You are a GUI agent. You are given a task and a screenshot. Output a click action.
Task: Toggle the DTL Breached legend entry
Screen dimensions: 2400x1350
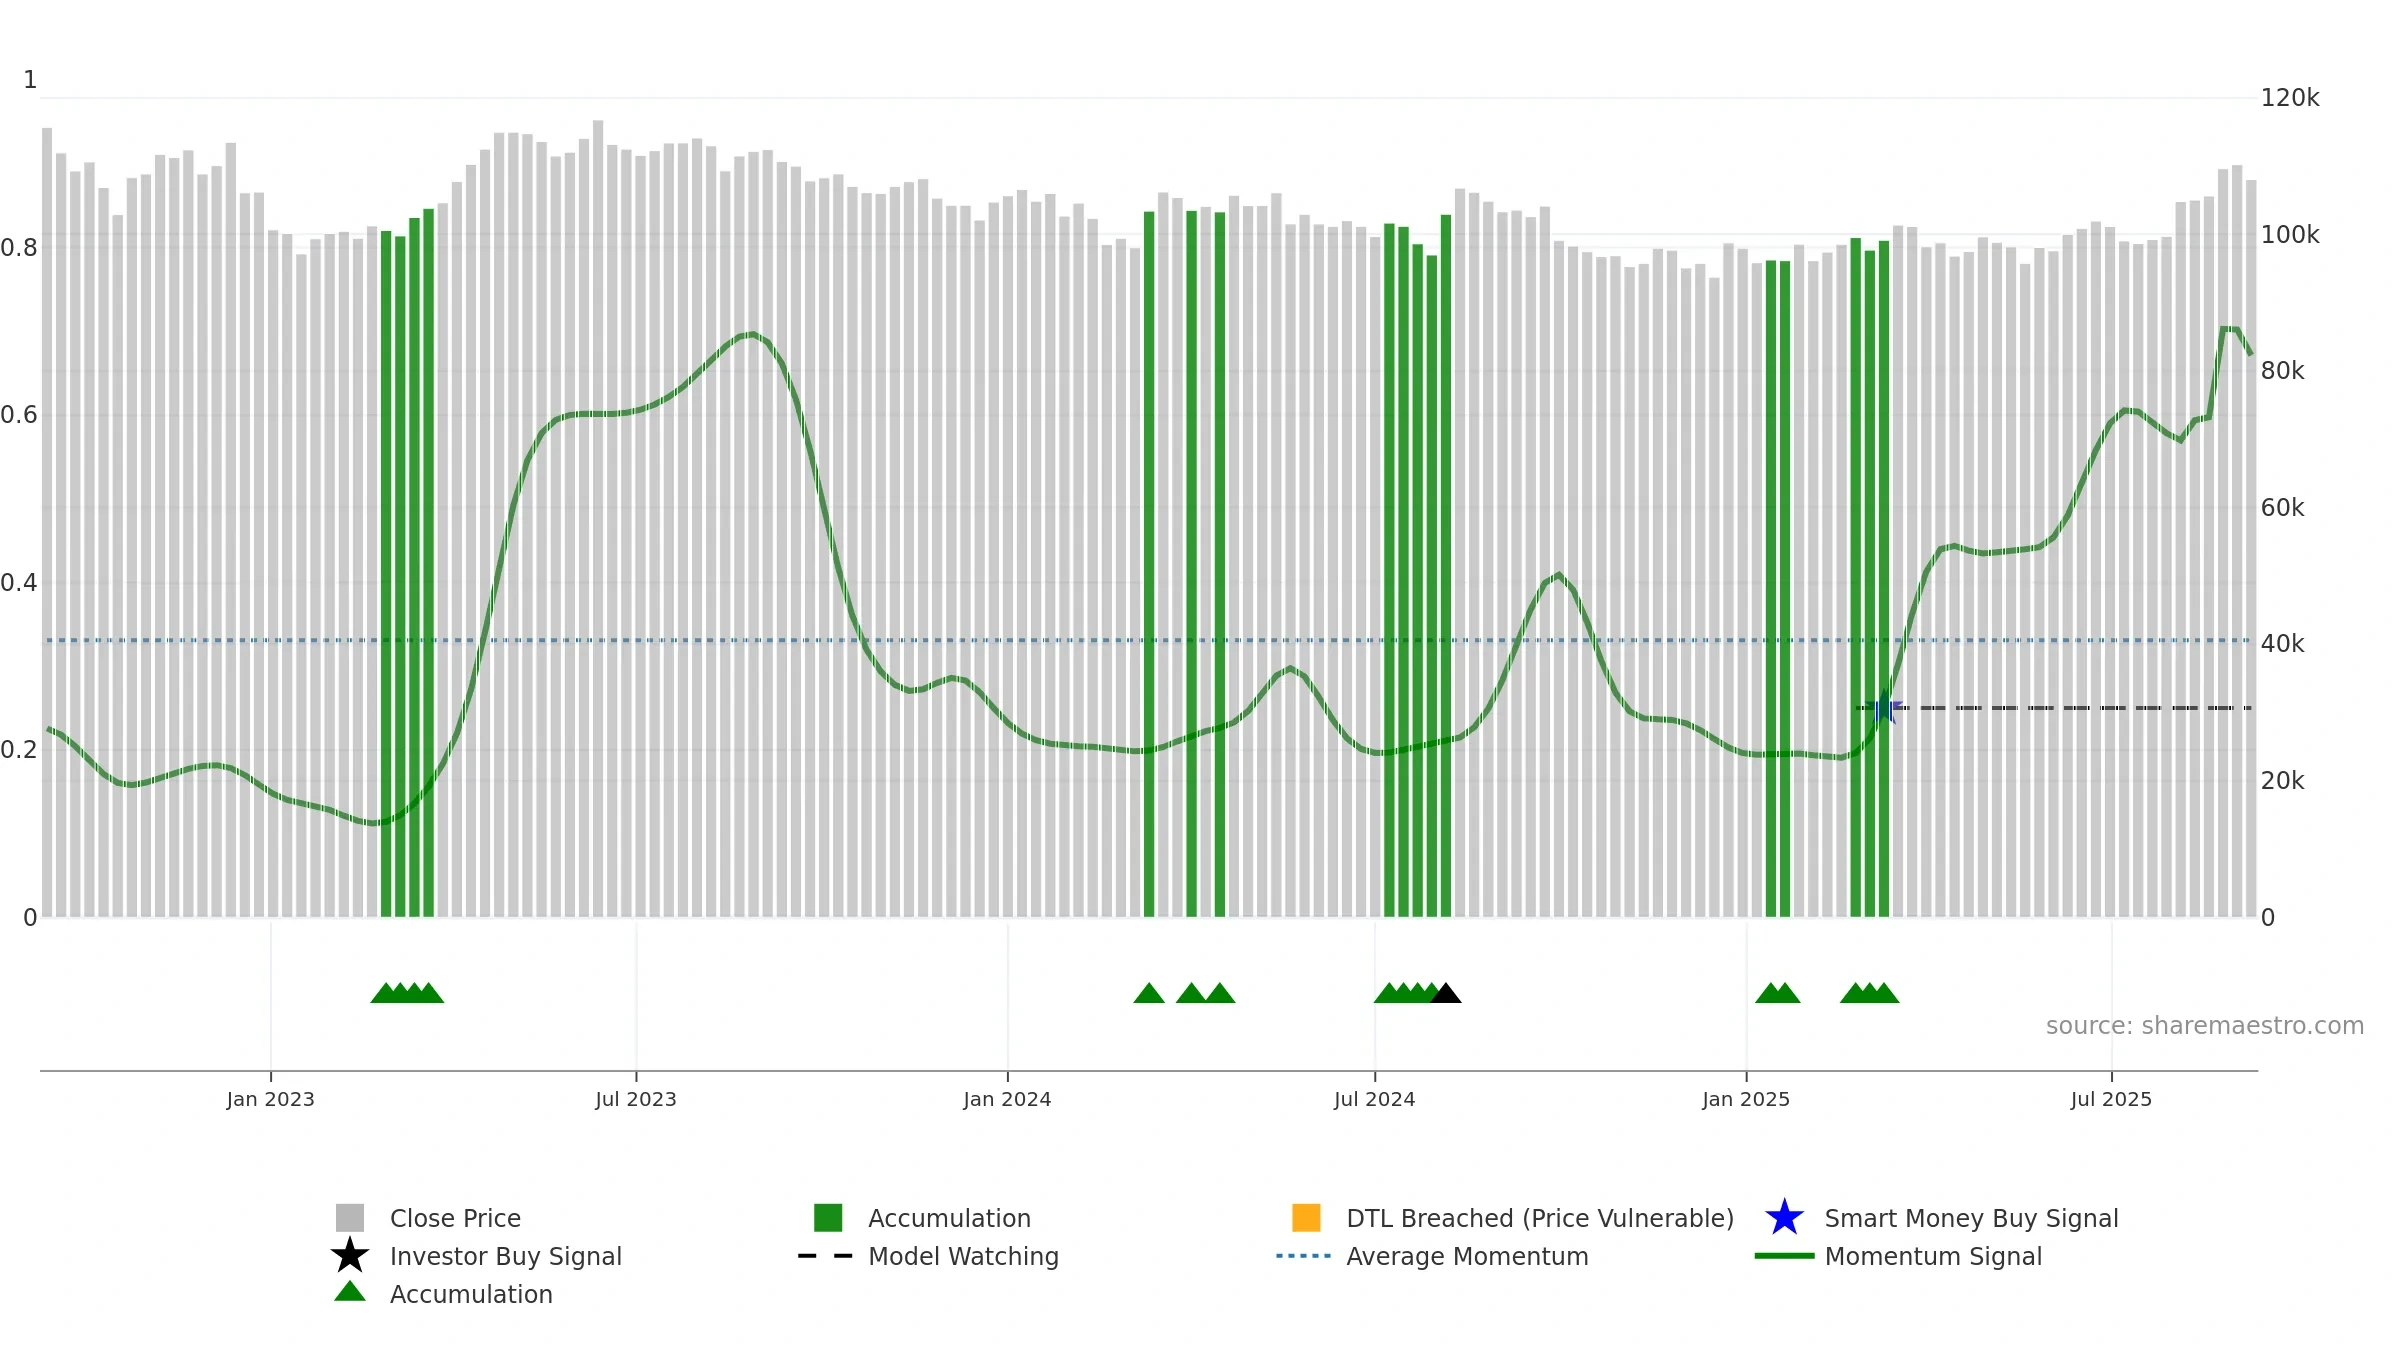pos(1513,1218)
